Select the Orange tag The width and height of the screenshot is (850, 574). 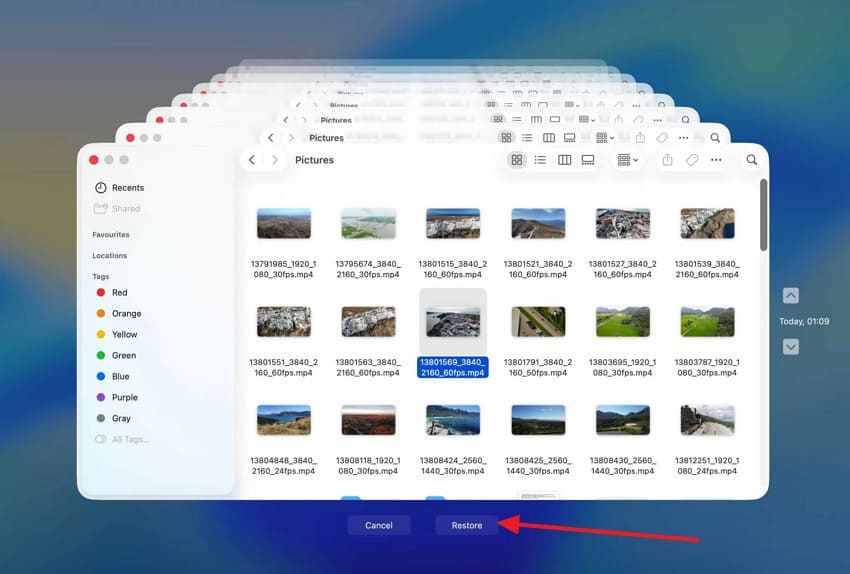tap(119, 314)
